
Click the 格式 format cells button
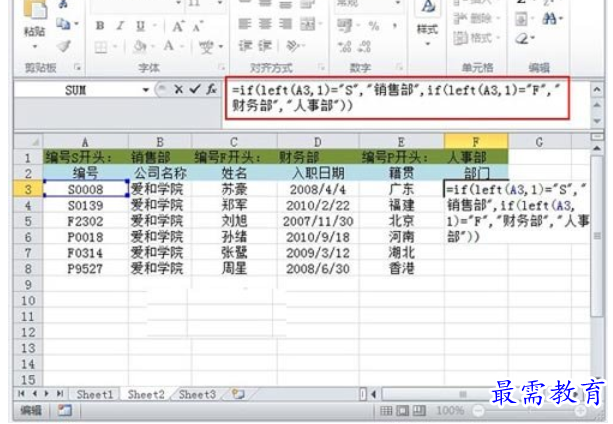coord(477,38)
